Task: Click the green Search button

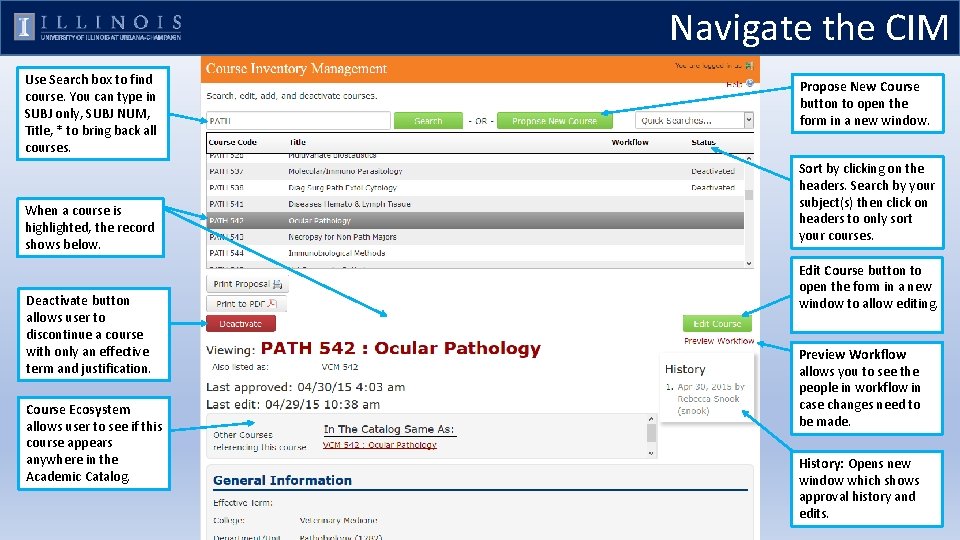Action: 428,121
